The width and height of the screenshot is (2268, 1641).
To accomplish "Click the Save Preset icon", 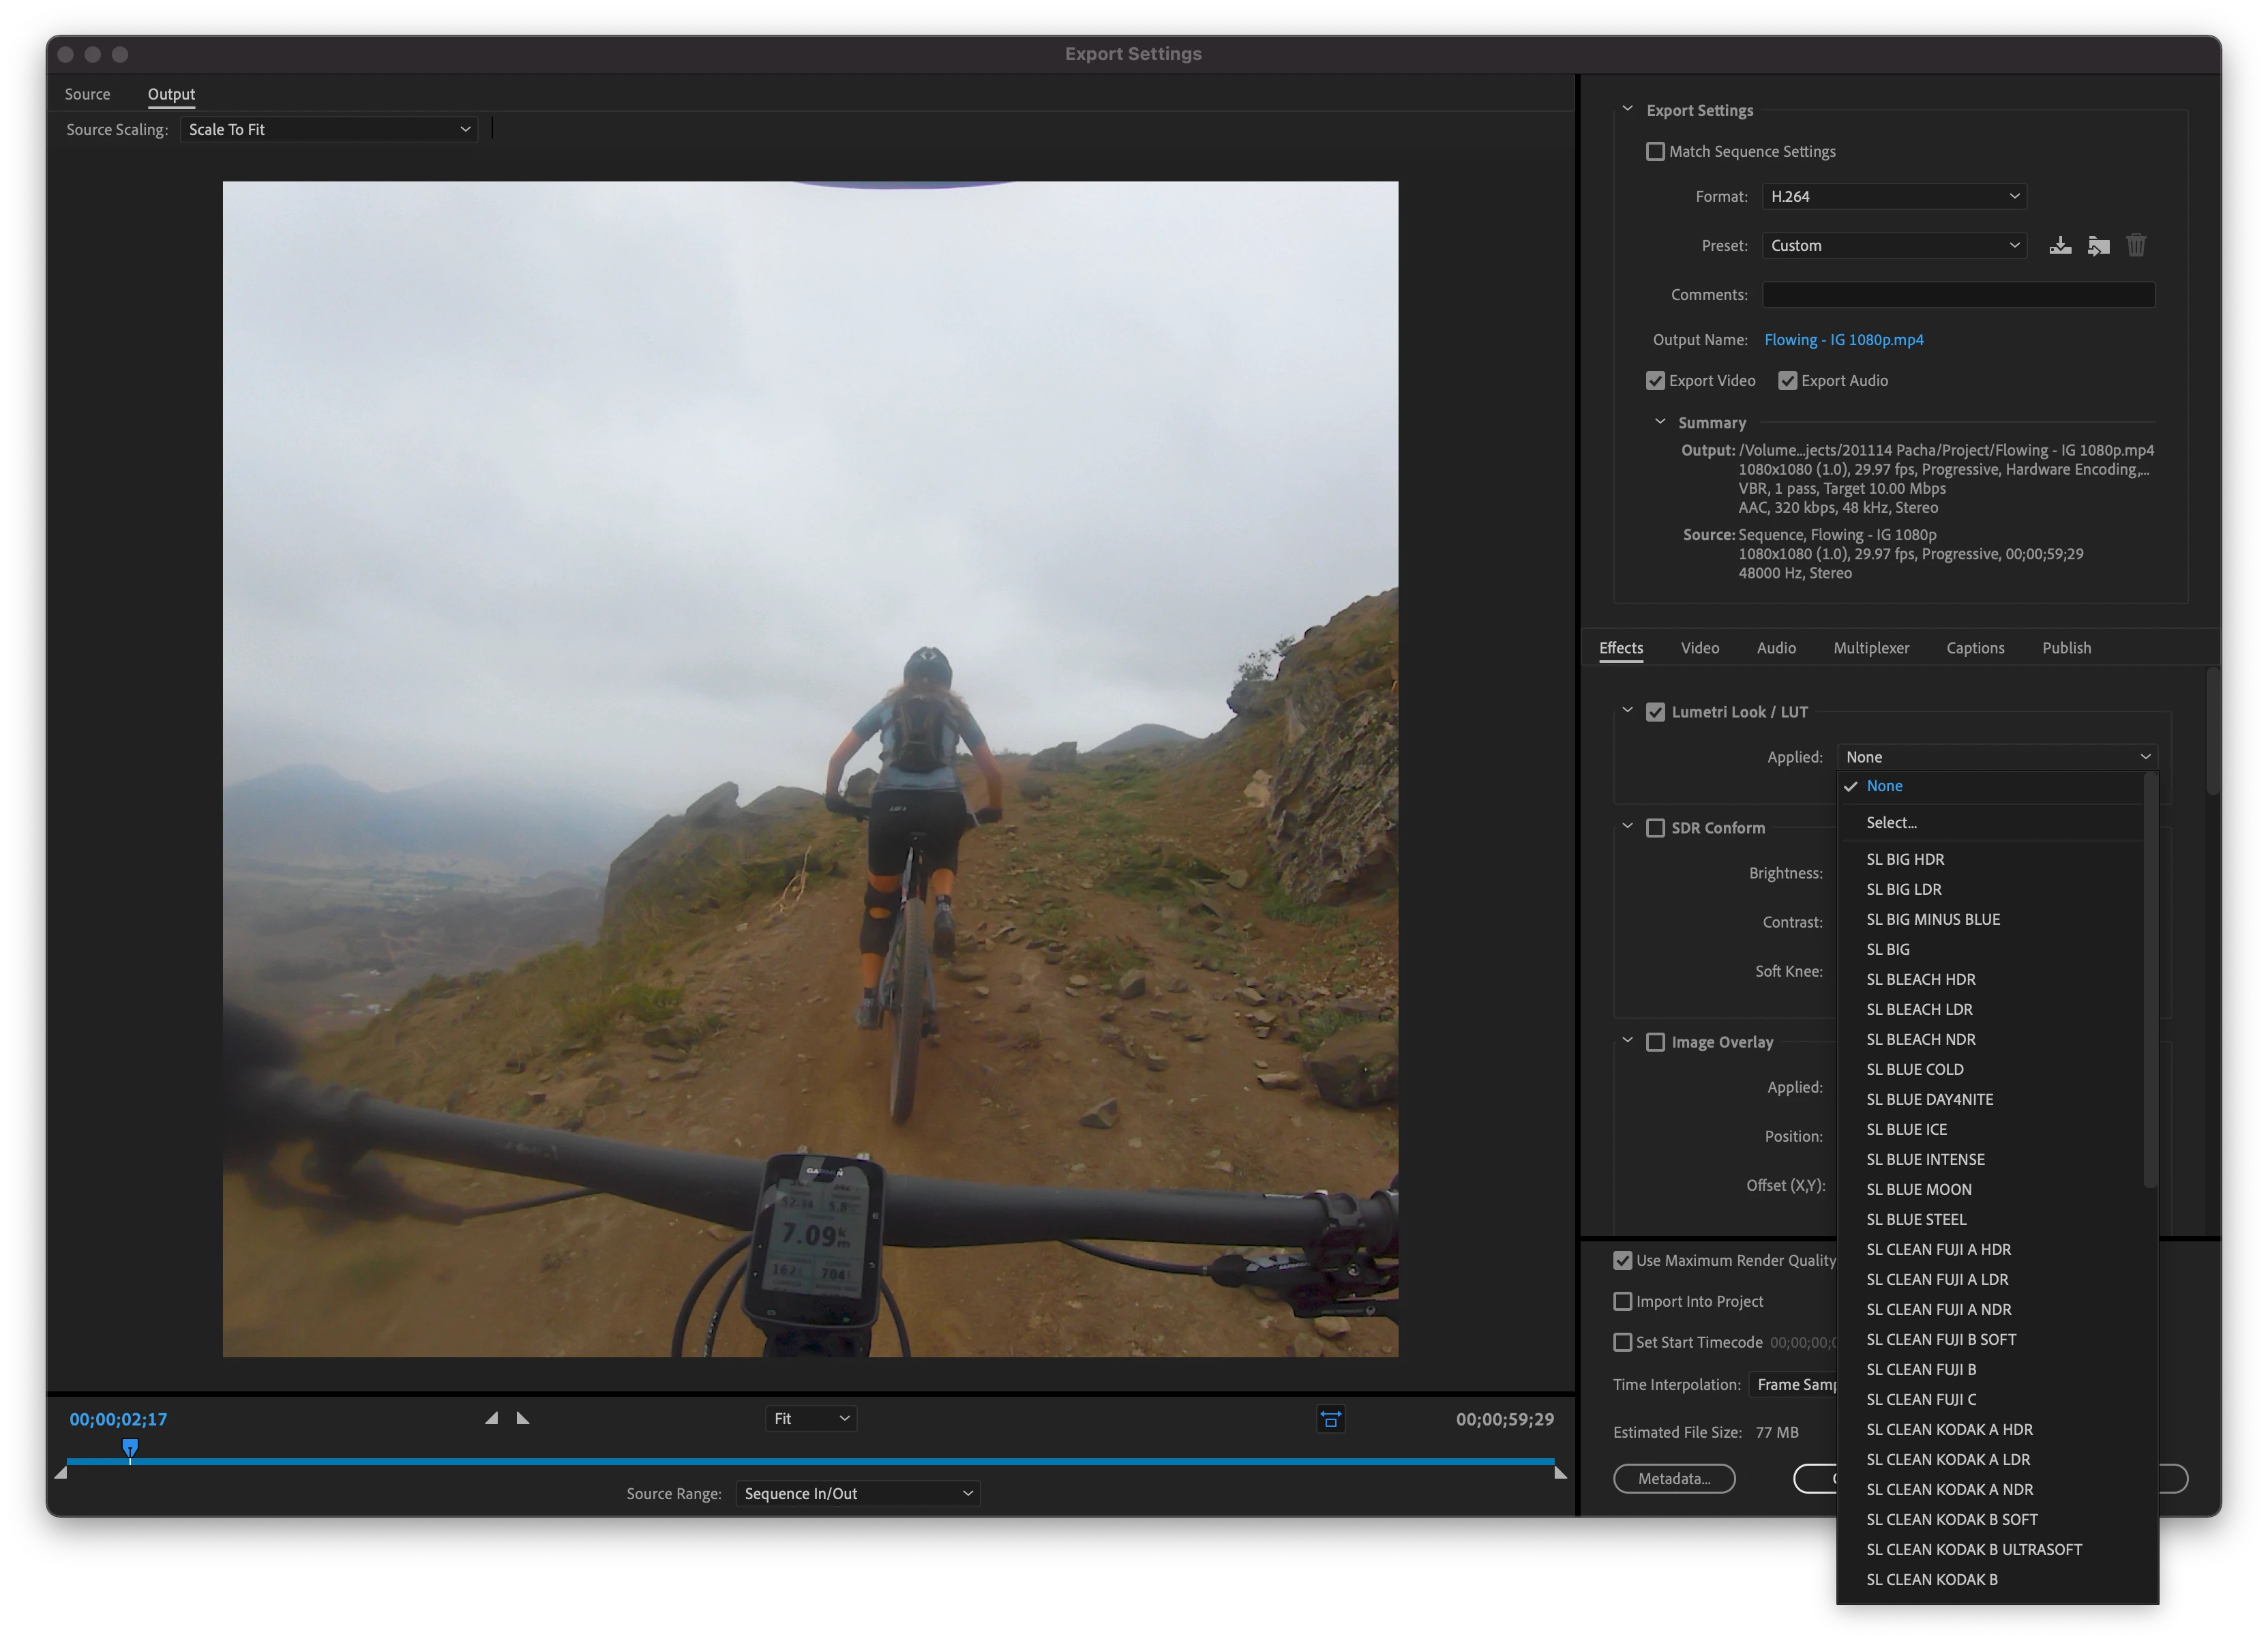I will 2060,246.
